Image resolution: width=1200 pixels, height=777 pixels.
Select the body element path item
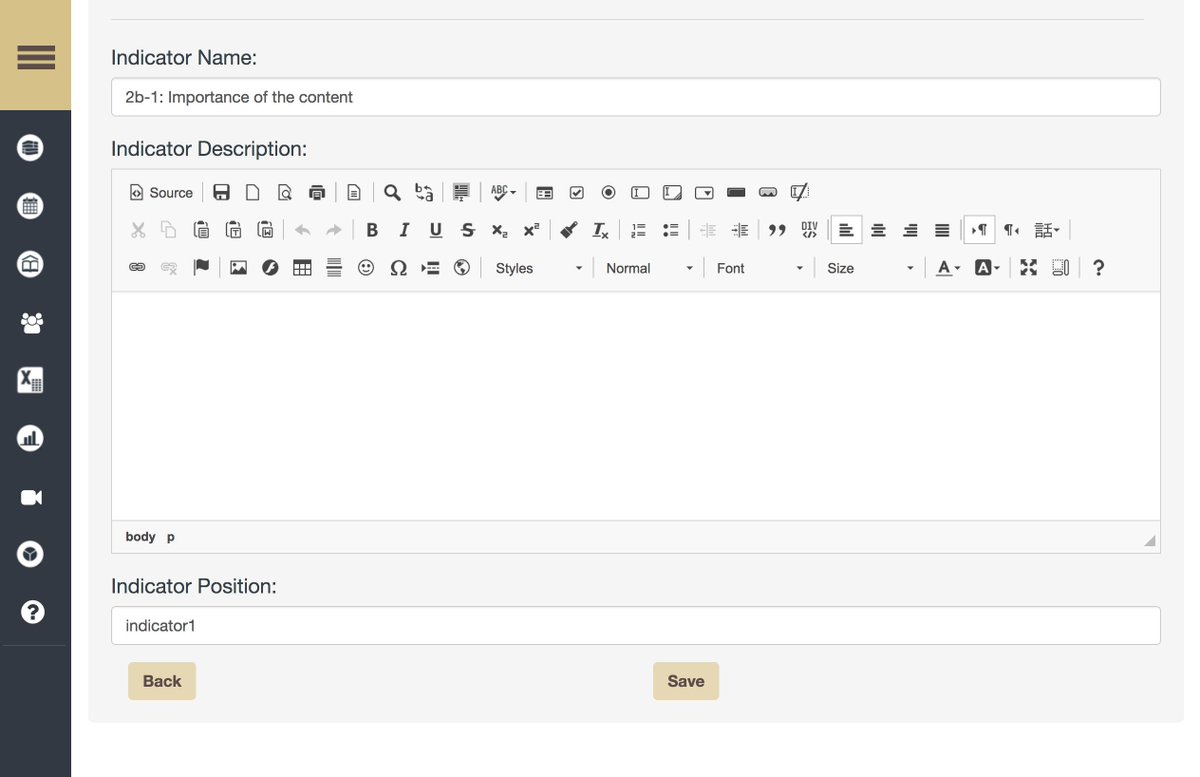tap(141, 537)
